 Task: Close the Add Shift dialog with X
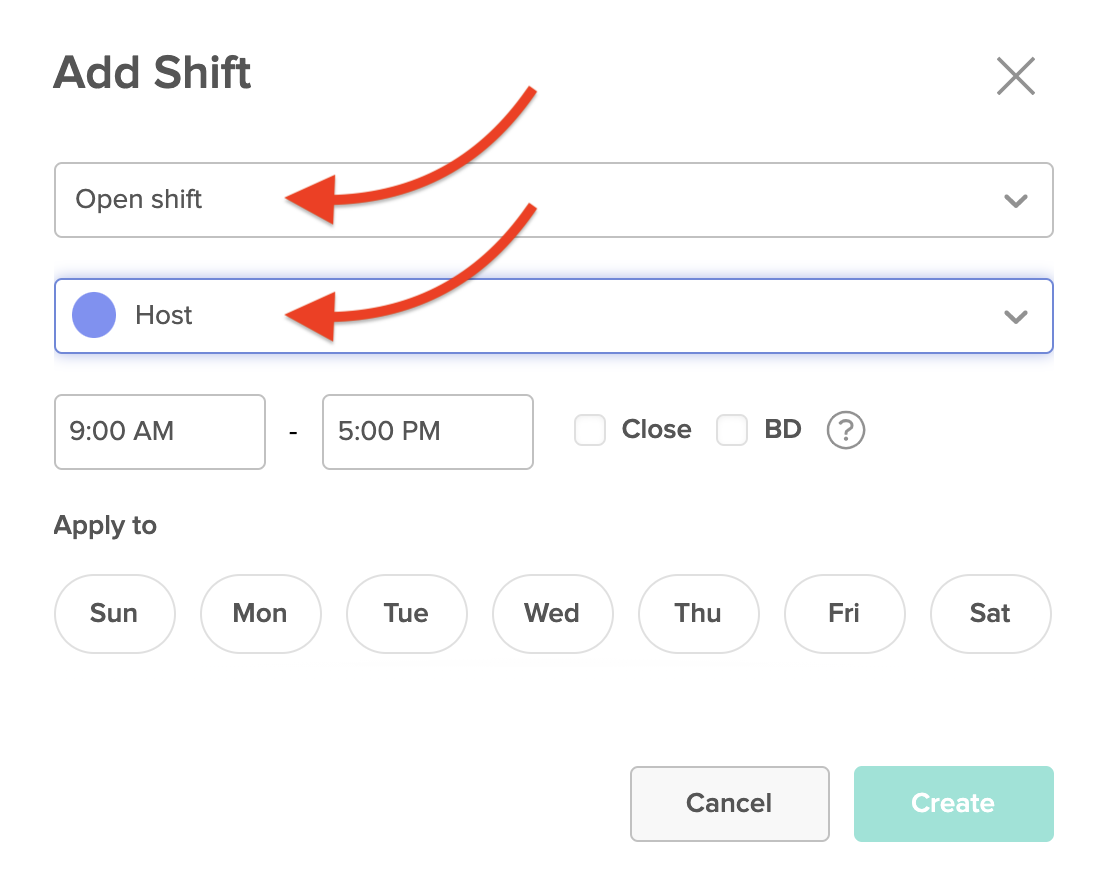pyautogui.click(x=1016, y=76)
